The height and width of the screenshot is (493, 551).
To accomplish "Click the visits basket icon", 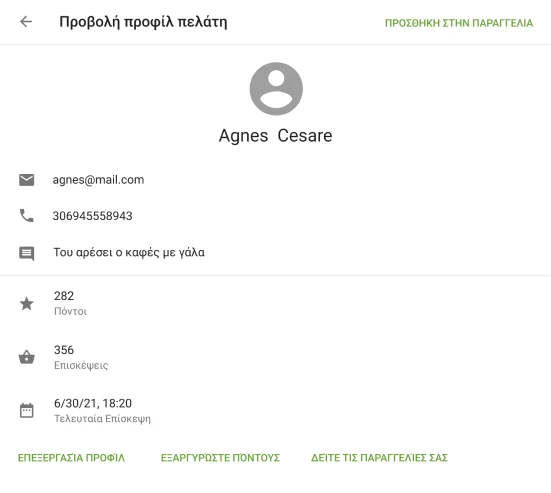I will click(26, 357).
